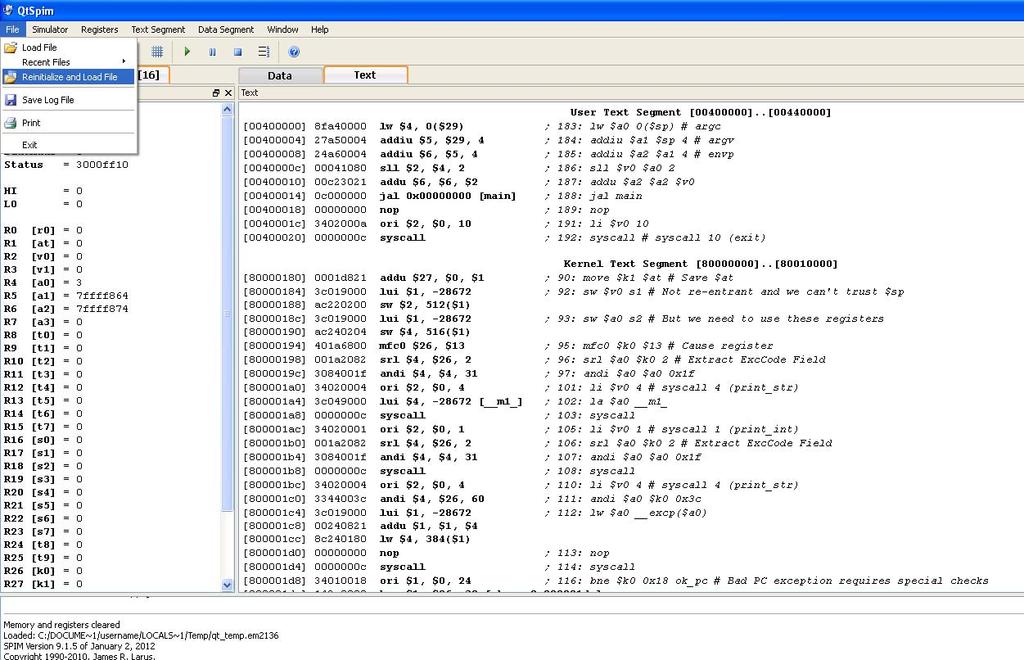Screen dimensions: 1024x660
Task: Choose Save Log File from the menu
Action: tap(69, 100)
